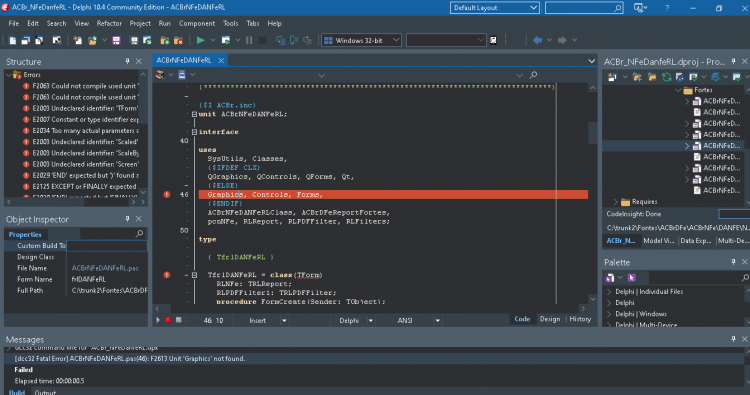Switch to the Output tab in Messages

pyautogui.click(x=45, y=392)
